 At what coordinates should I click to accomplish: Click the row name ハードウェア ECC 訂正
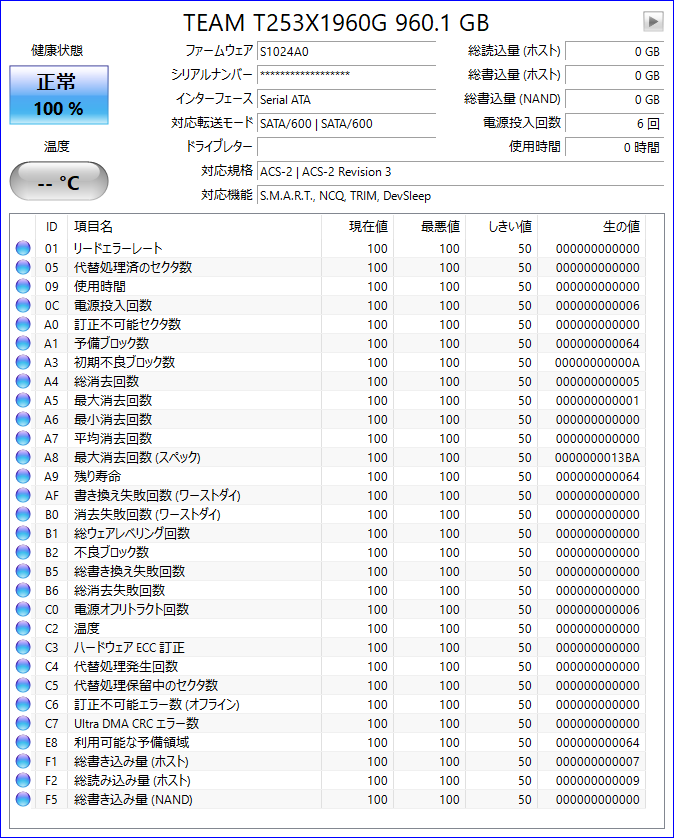(129, 647)
